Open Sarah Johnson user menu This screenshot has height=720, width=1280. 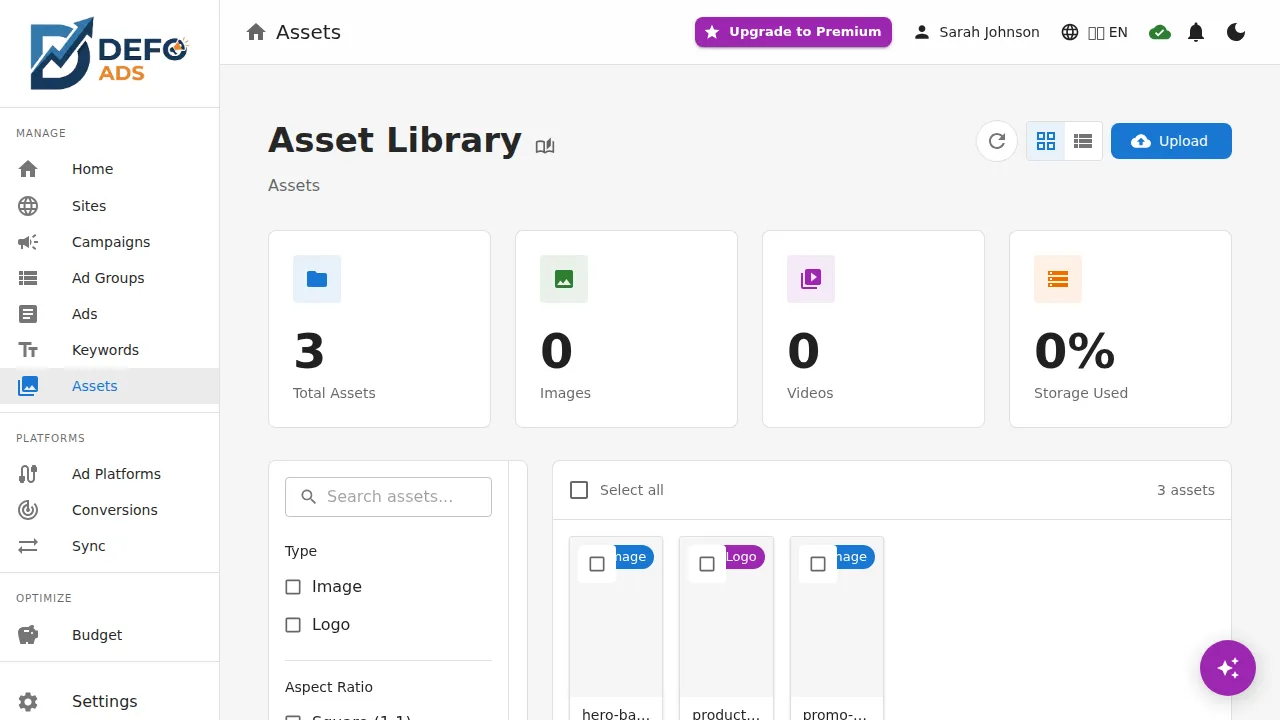(x=976, y=32)
